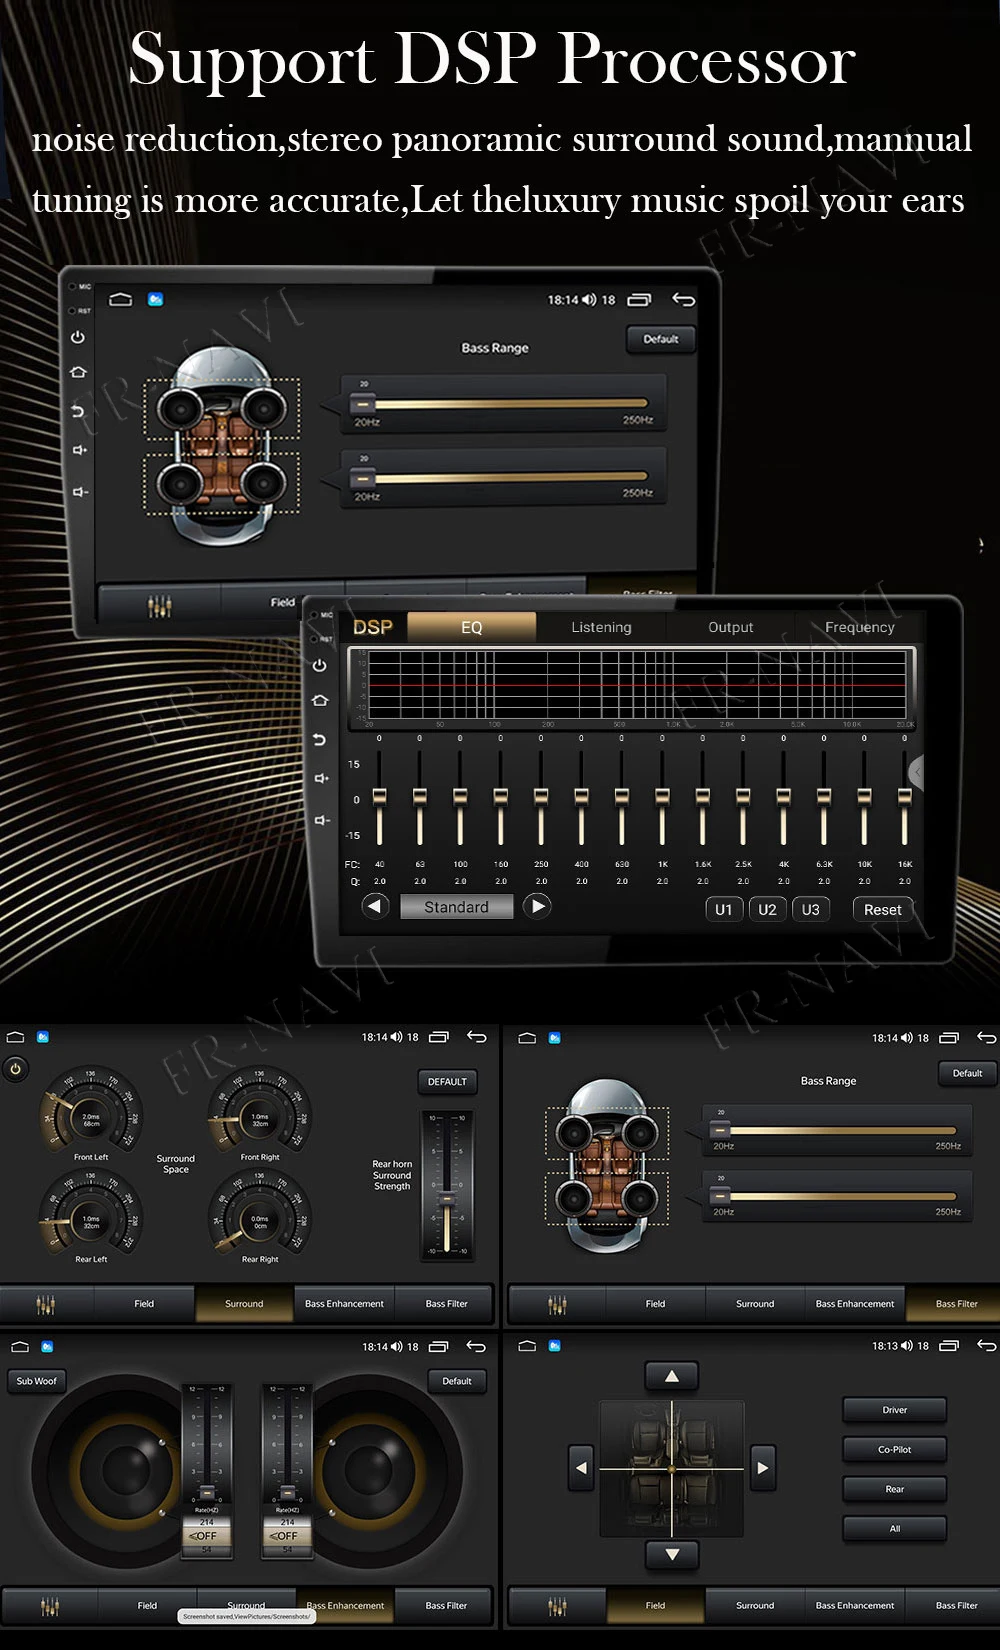Screen dimensions: 1000x1650
Task: Click Default button in top Bass Range screen
Action: pyautogui.click(x=660, y=339)
